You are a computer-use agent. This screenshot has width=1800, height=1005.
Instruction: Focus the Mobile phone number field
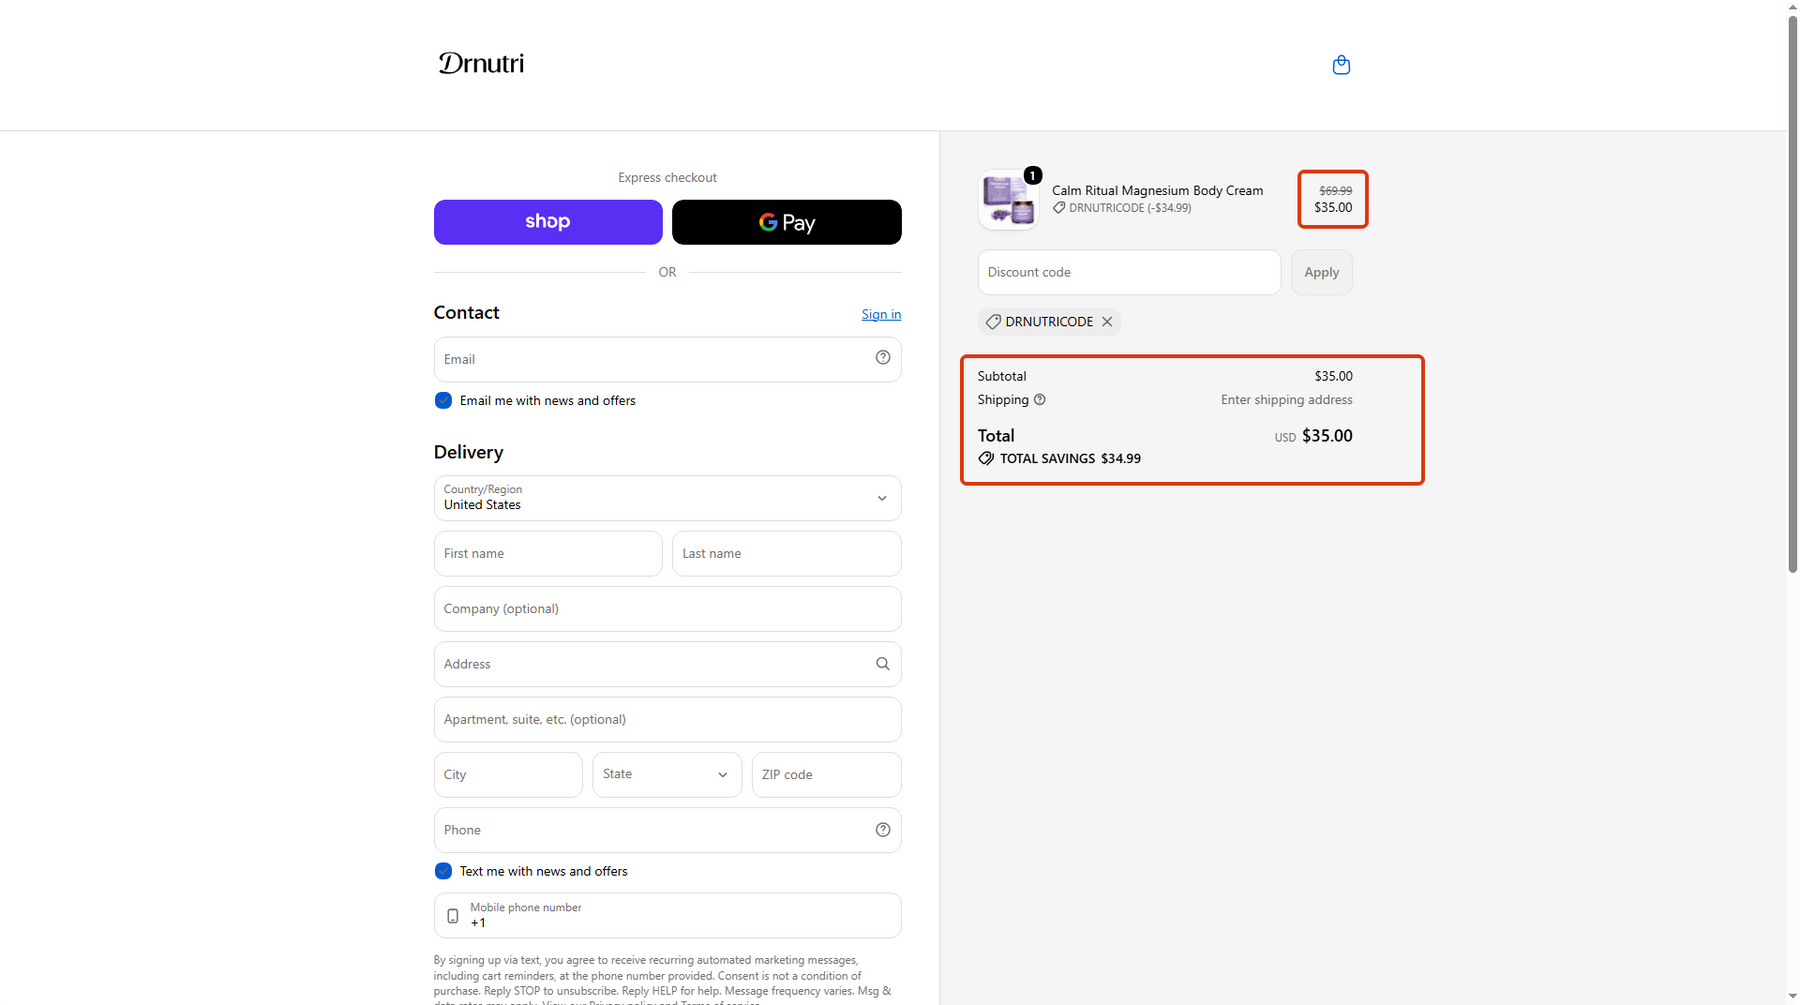click(x=667, y=916)
